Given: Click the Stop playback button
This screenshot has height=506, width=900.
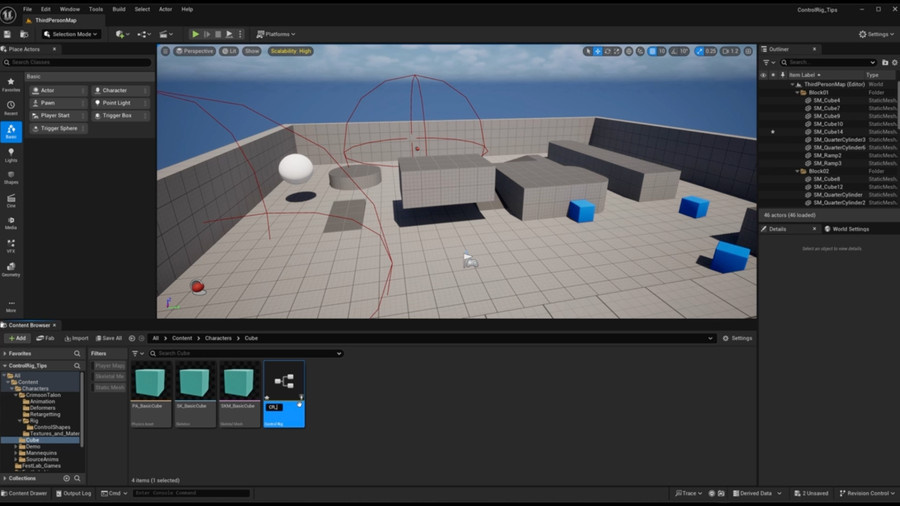Looking at the screenshot, I should pos(218,34).
